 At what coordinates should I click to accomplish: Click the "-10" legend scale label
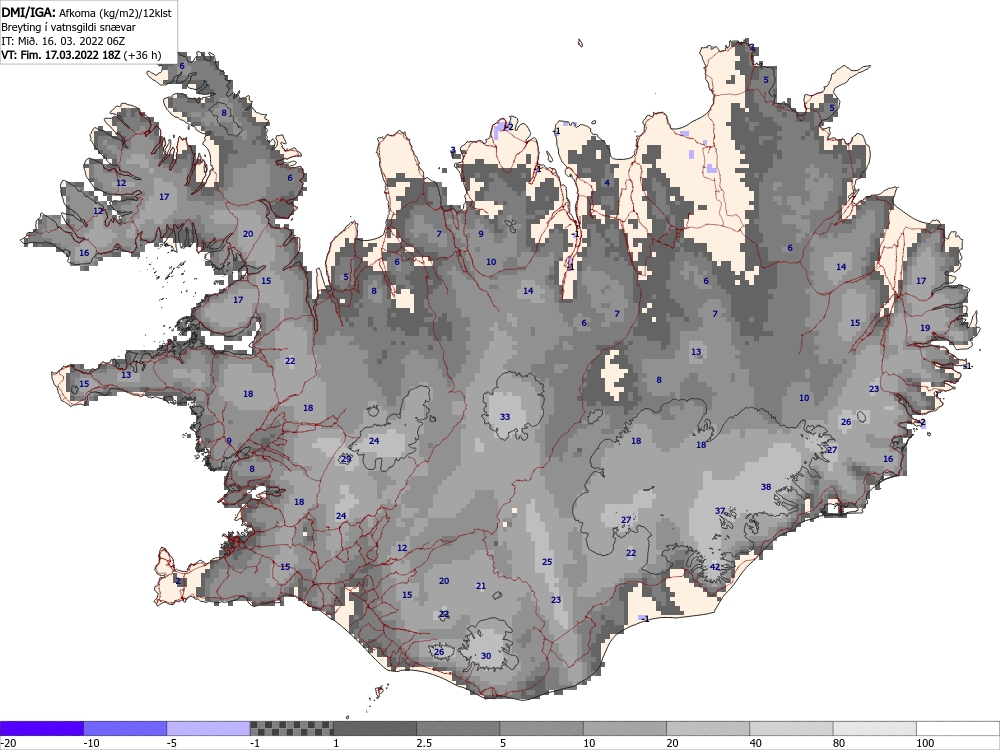click(92, 743)
